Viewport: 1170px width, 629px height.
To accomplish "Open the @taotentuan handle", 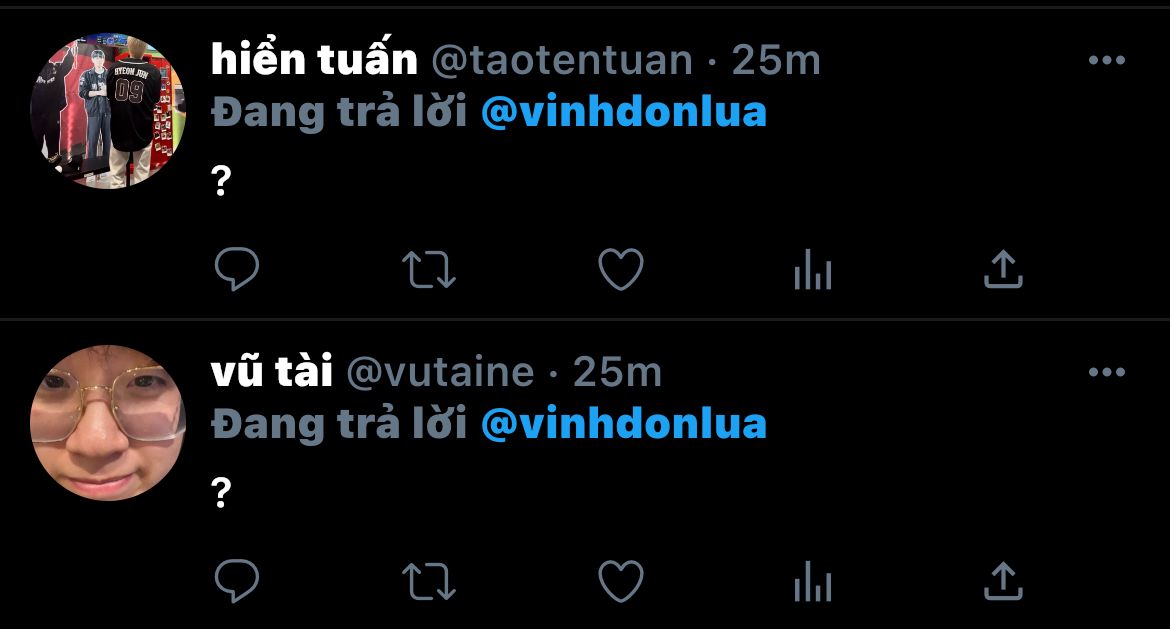I will 562,60.
